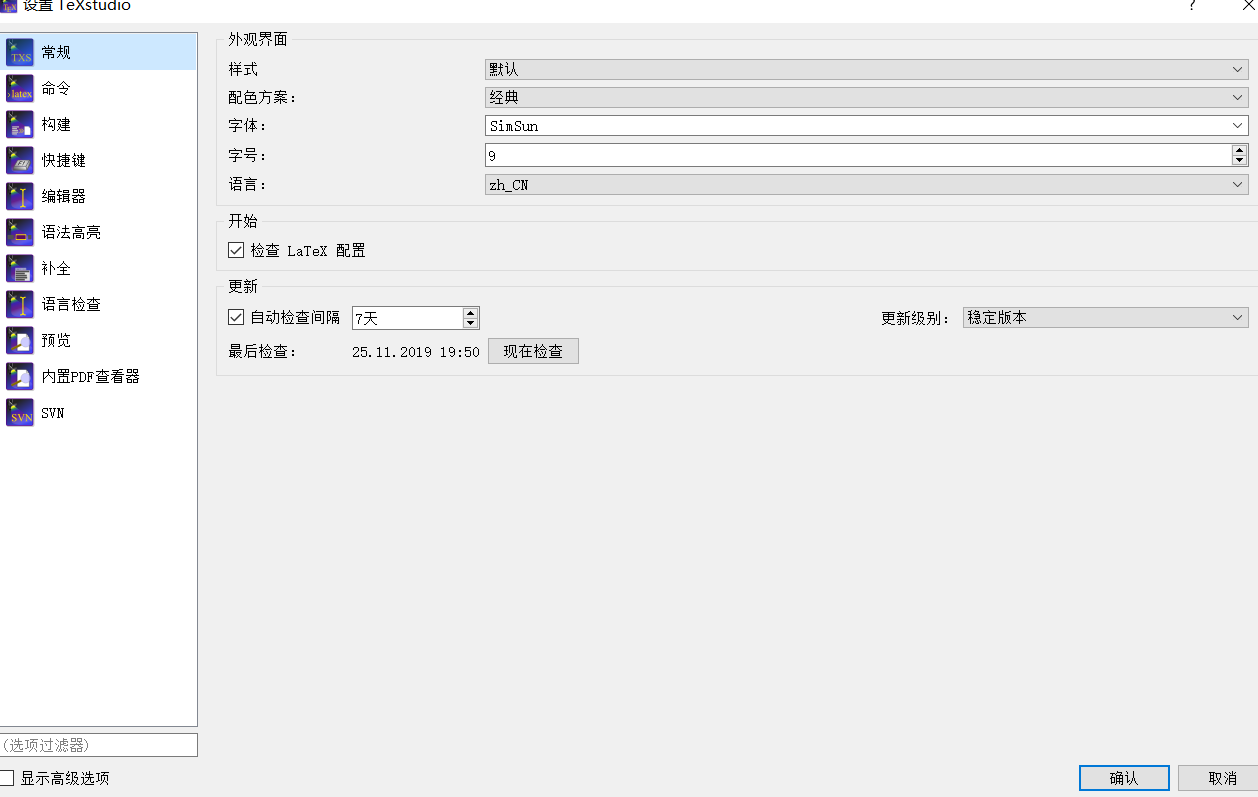This screenshot has width=1258, height=797.
Task: Open the 配色方案 dropdown showing 经典
Action: (x=866, y=97)
